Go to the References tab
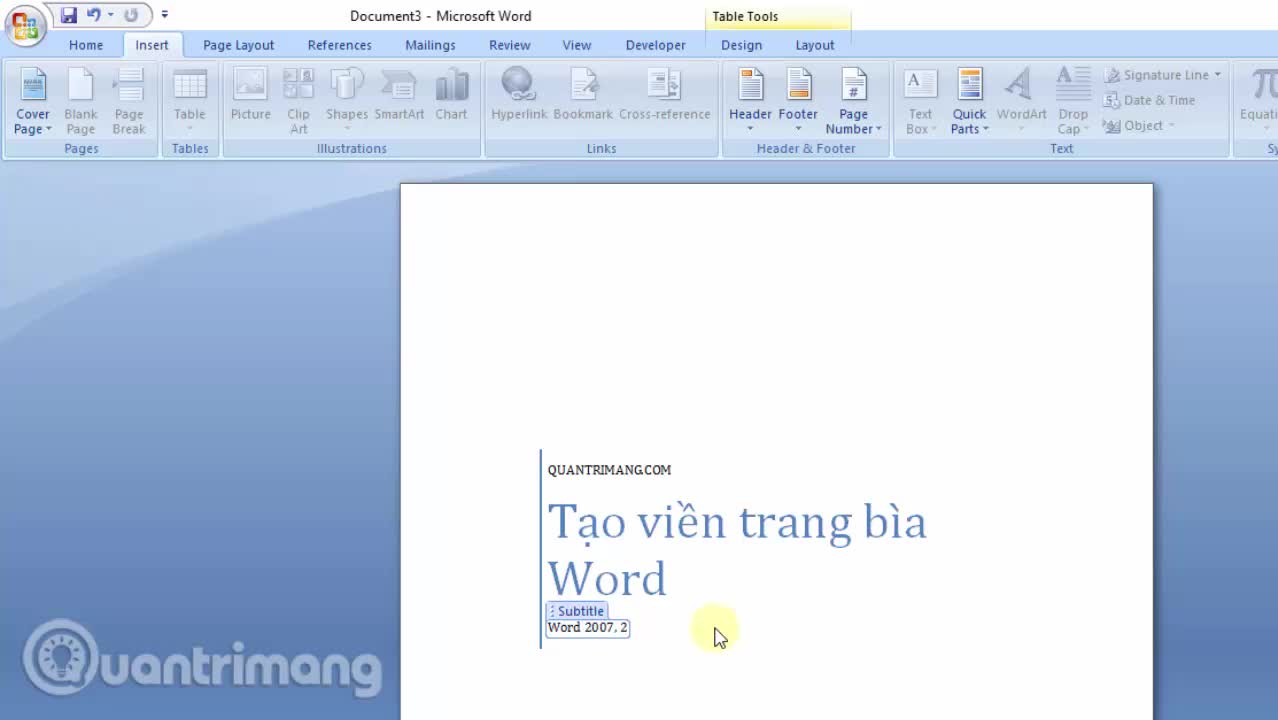Screen dimensions: 1278x720 [339, 45]
